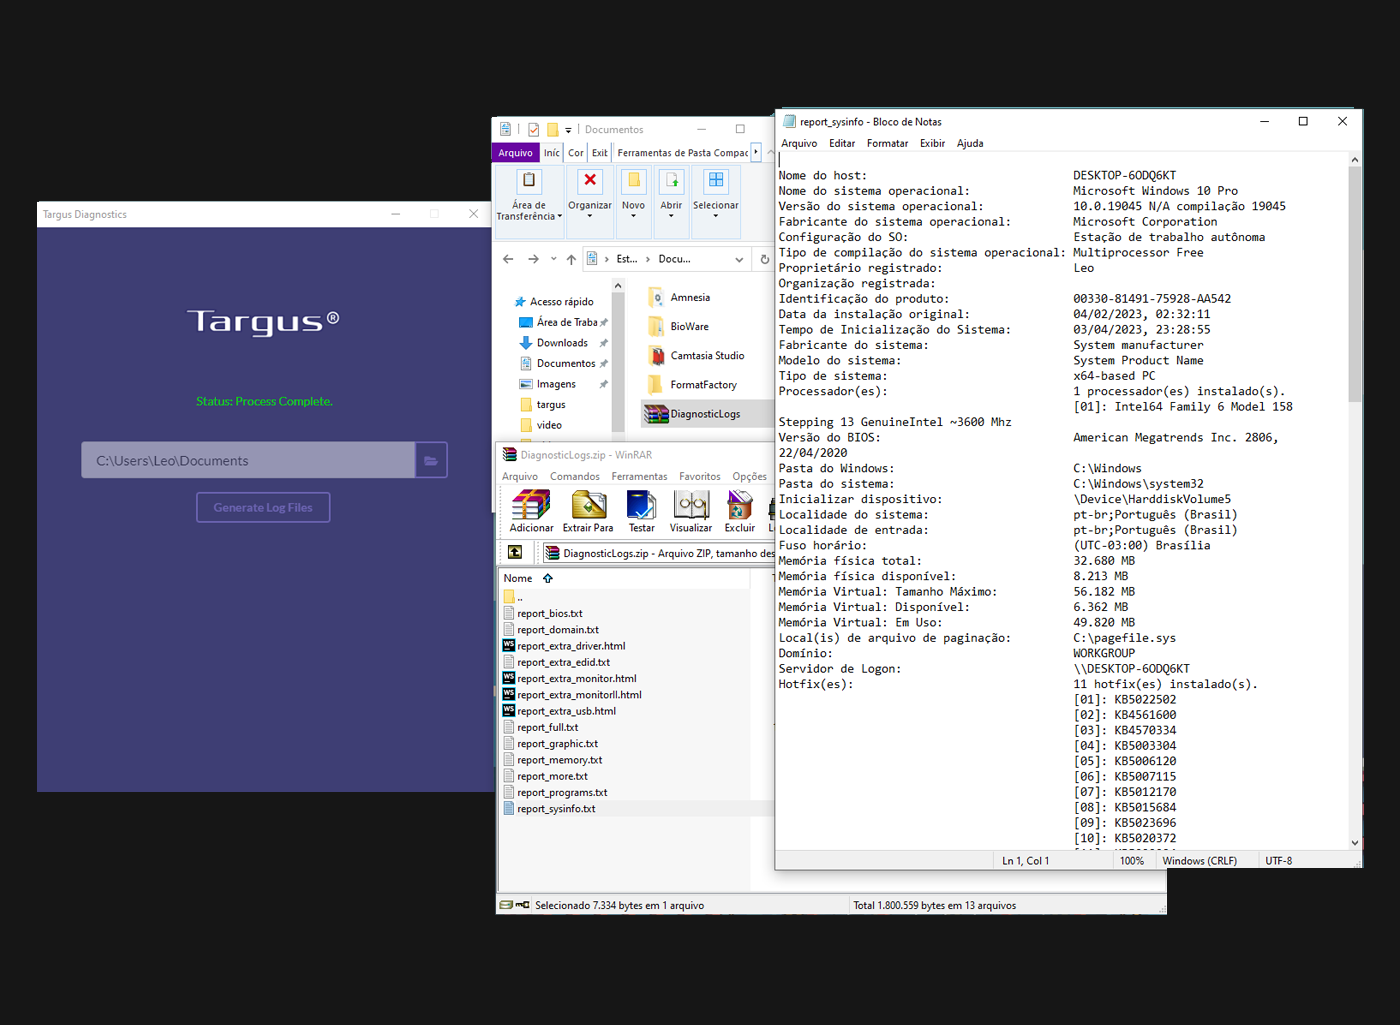
Task: Go back with the Explorer back arrow
Action: tap(508, 259)
